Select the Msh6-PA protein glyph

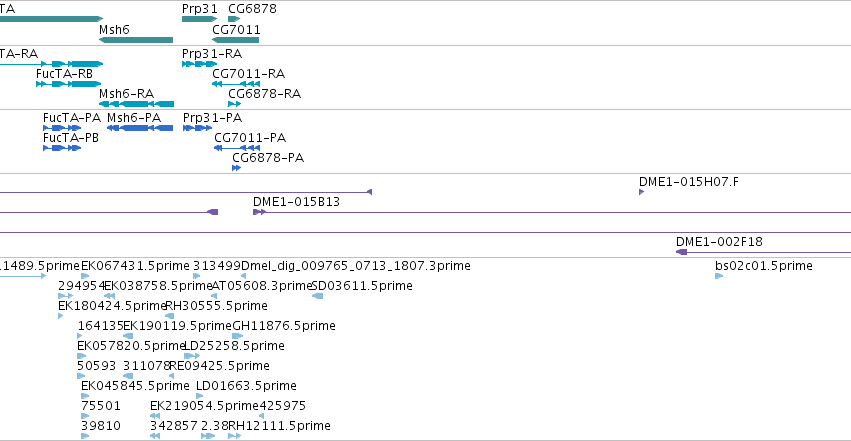[140, 128]
